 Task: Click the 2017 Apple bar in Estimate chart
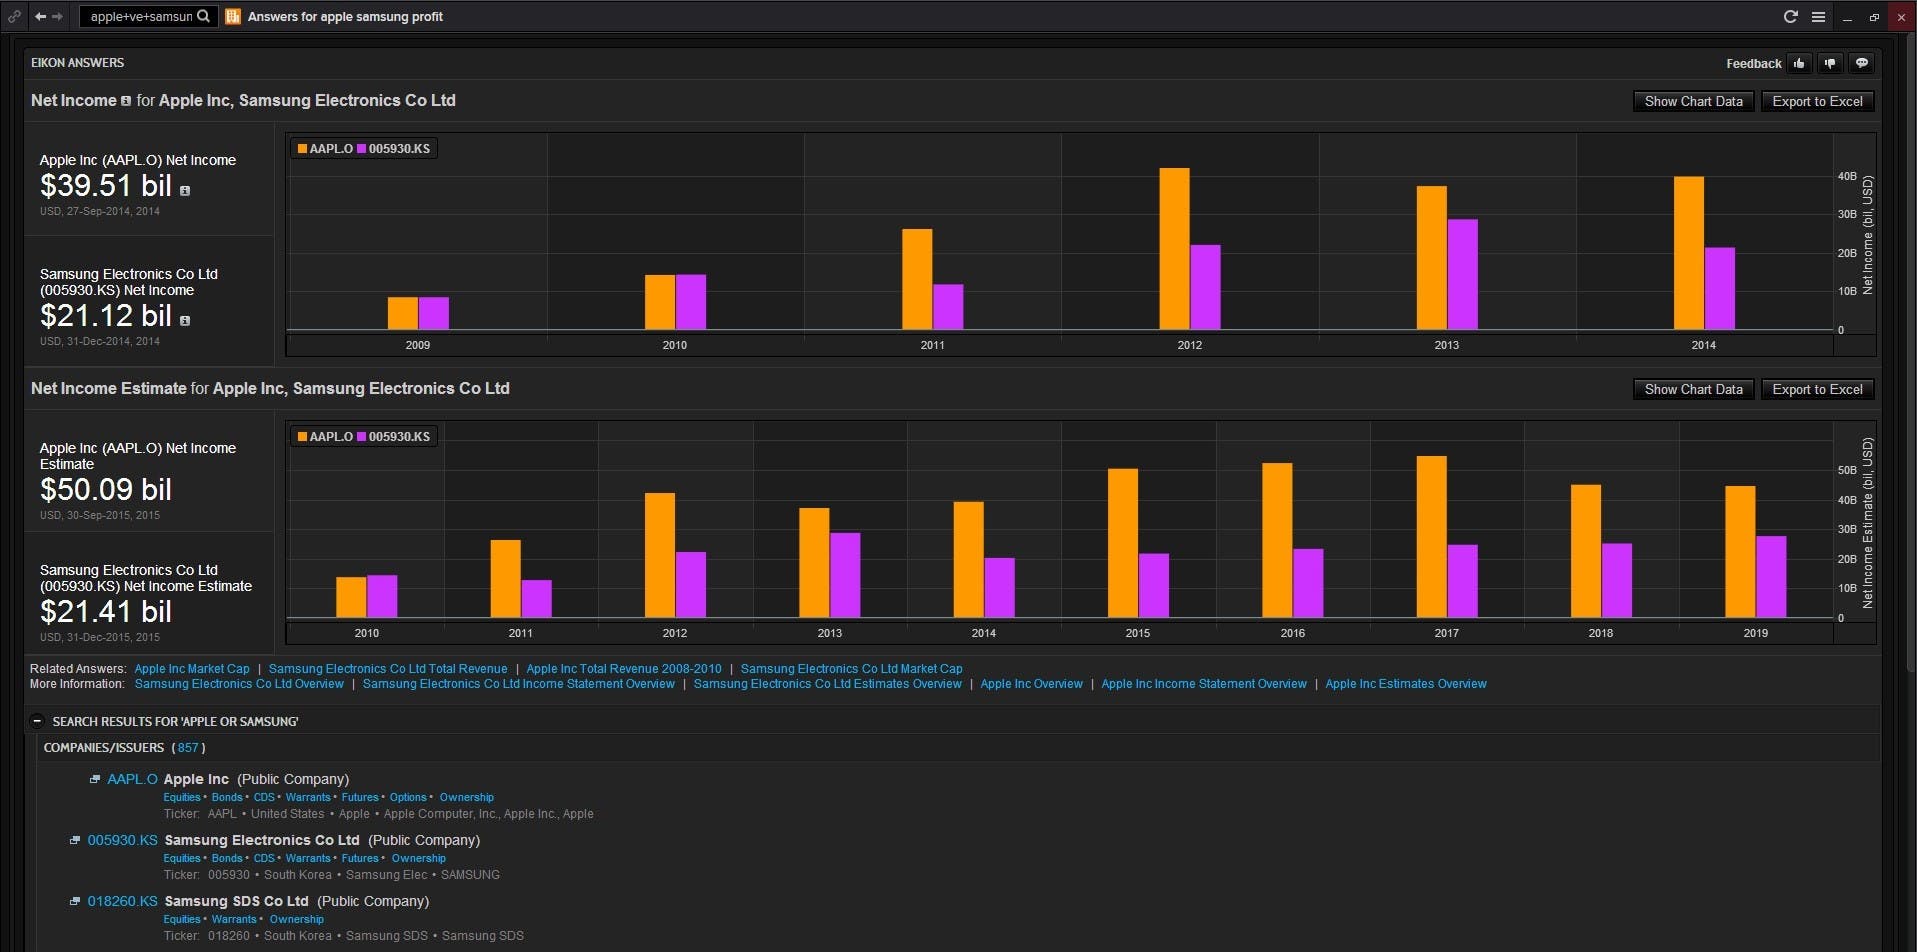pos(1432,537)
